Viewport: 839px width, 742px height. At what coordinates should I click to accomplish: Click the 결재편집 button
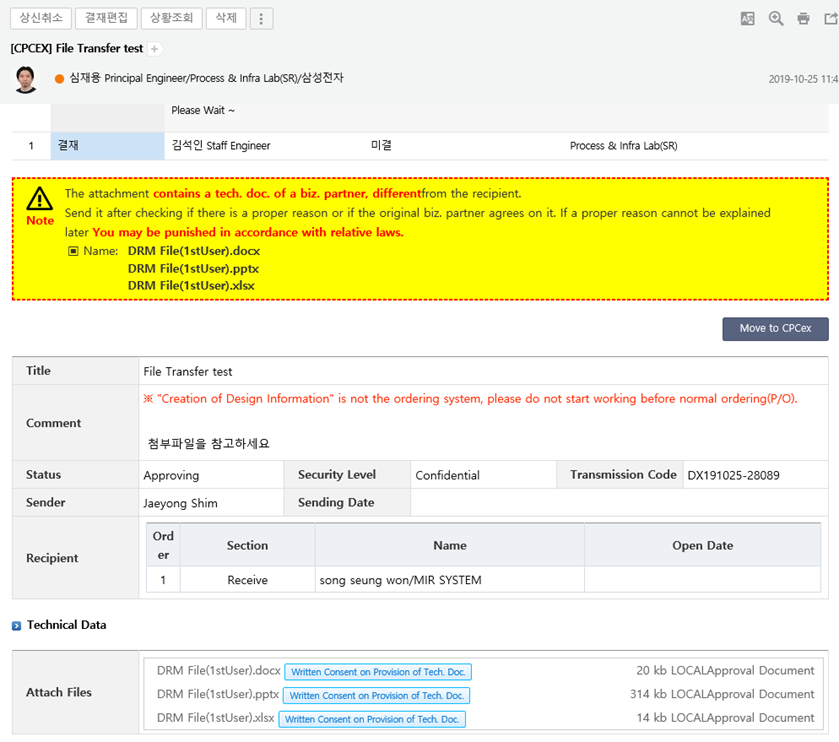(x=105, y=19)
